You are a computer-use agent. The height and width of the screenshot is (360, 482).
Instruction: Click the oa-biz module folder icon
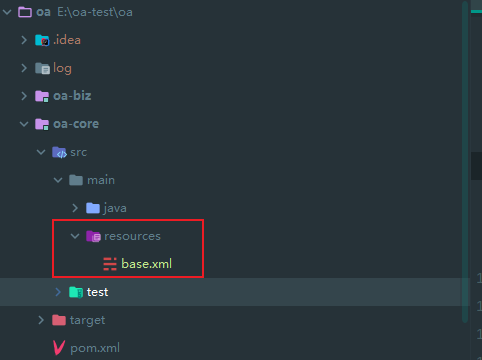coord(42,96)
